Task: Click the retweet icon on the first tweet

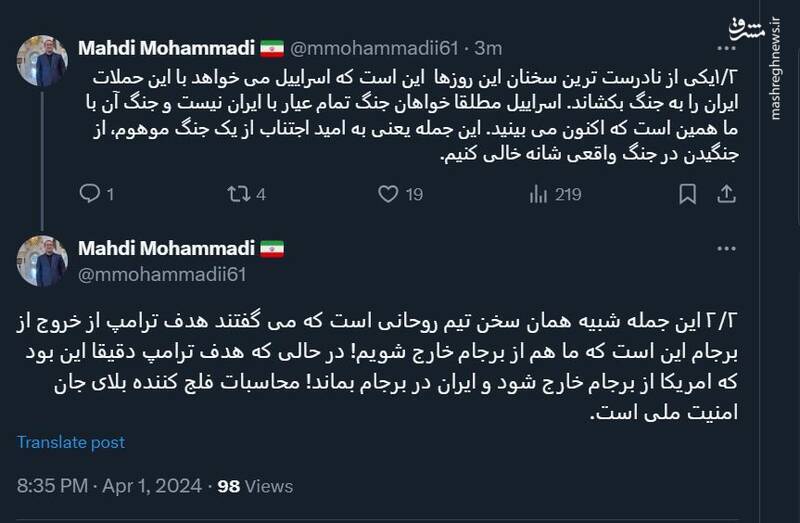Action: pos(239,195)
